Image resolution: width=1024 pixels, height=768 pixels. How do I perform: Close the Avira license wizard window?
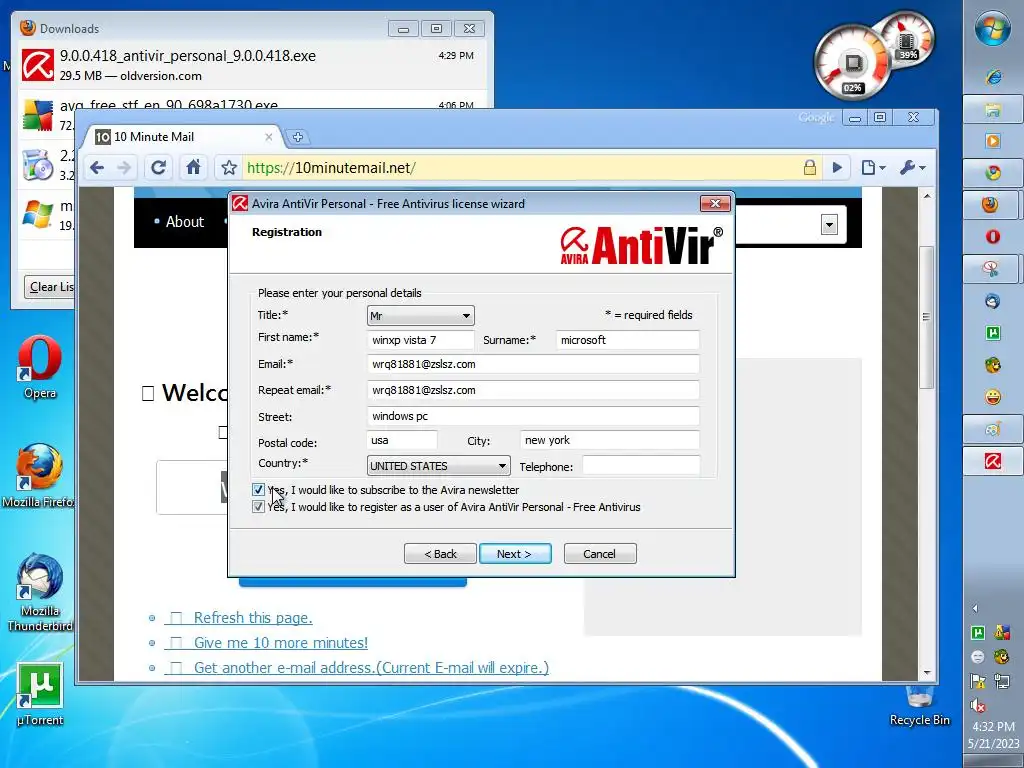click(715, 204)
